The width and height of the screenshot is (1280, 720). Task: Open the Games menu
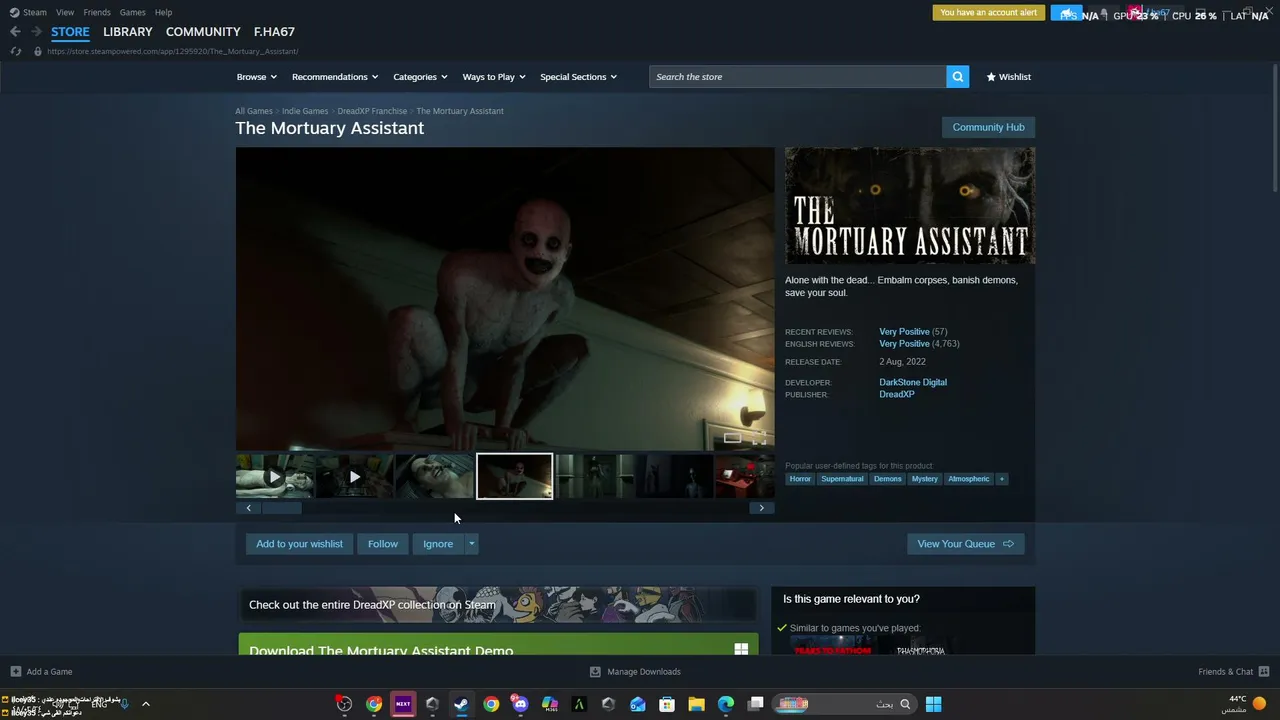(133, 12)
